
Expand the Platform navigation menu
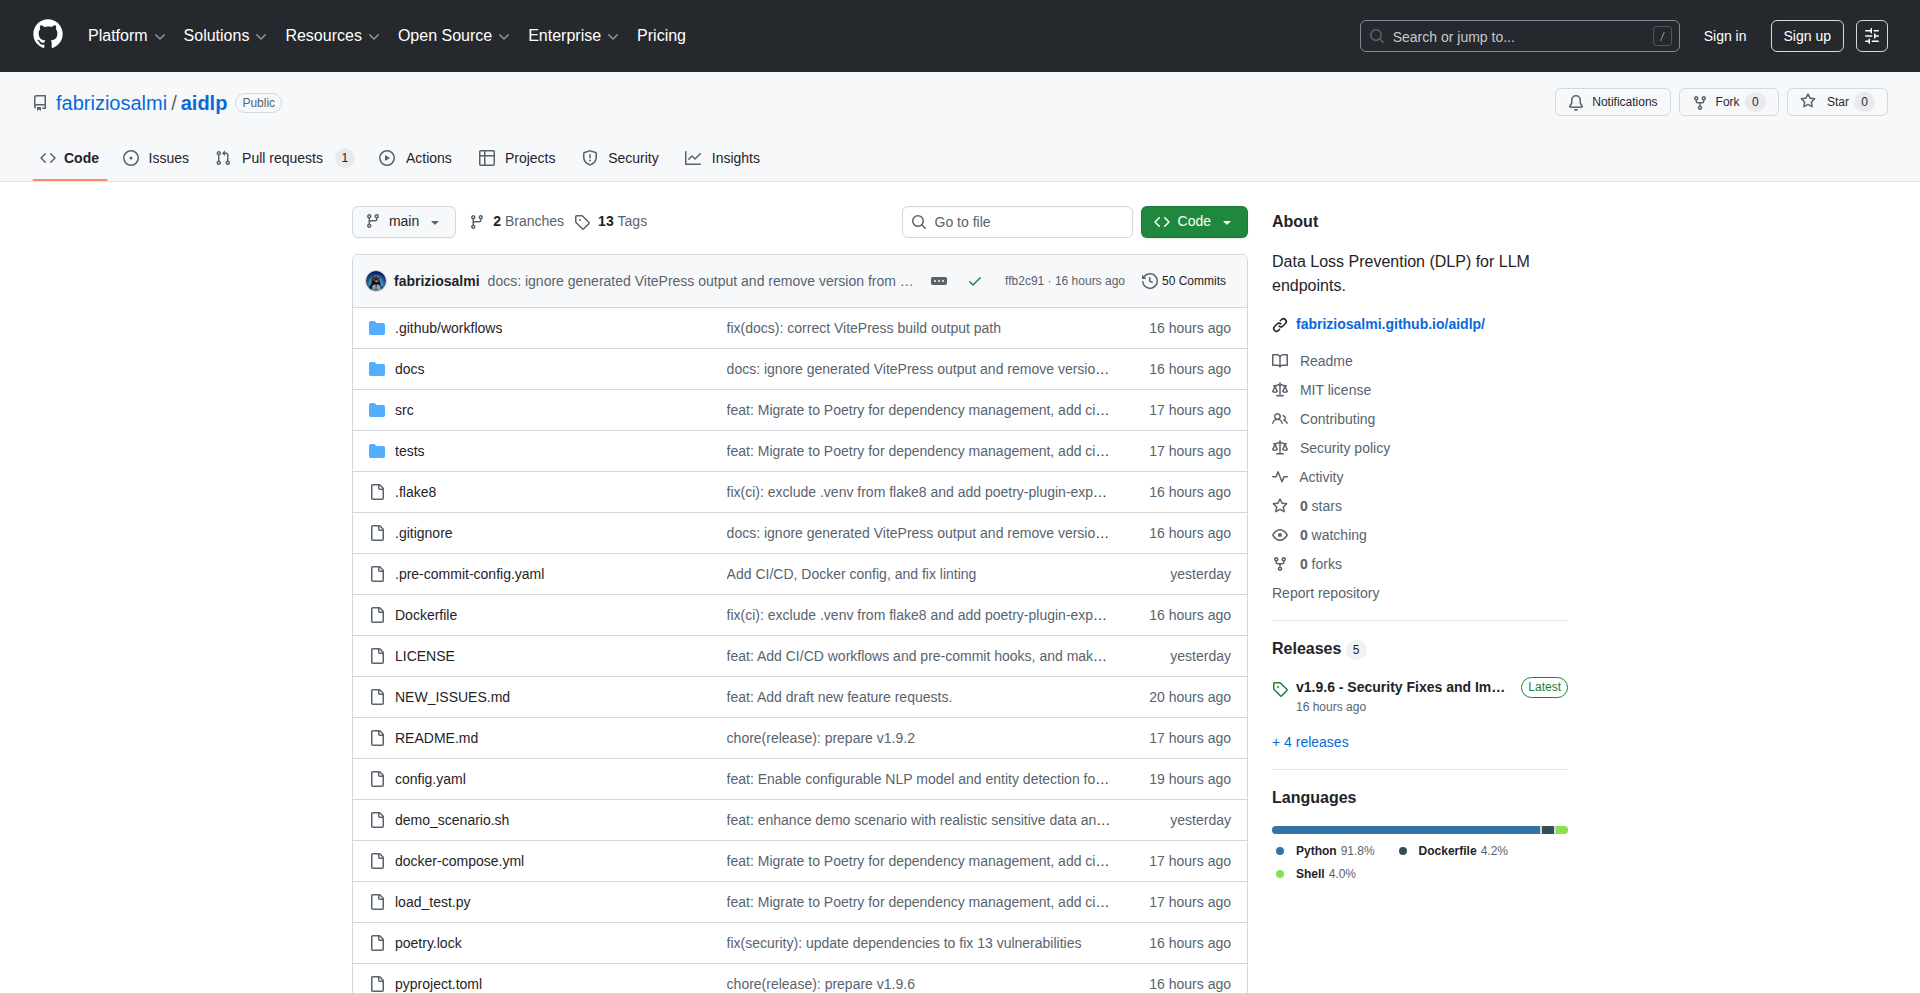click(126, 36)
